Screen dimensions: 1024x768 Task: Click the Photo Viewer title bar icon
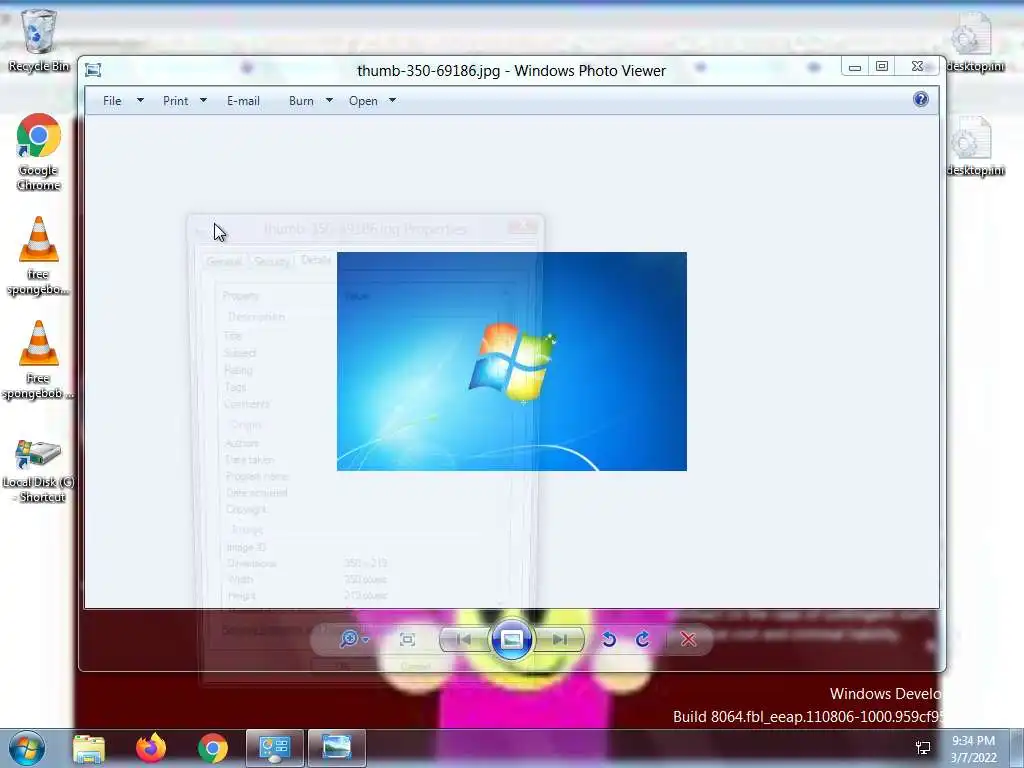(93, 70)
